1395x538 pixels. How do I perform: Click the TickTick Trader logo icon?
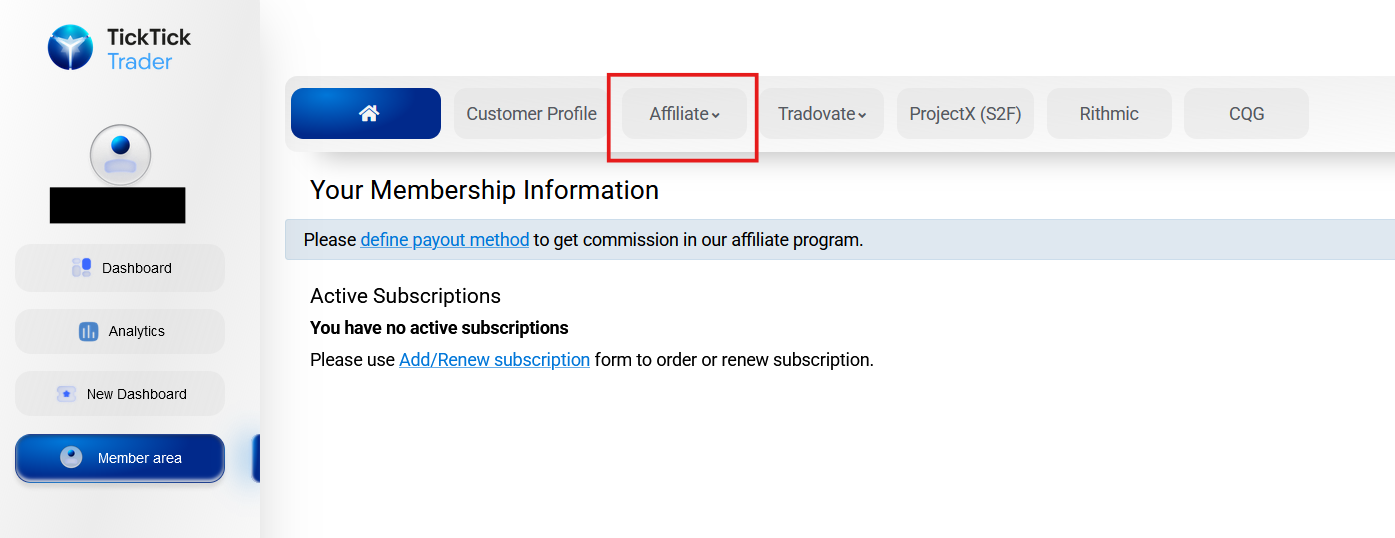[x=70, y=48]
